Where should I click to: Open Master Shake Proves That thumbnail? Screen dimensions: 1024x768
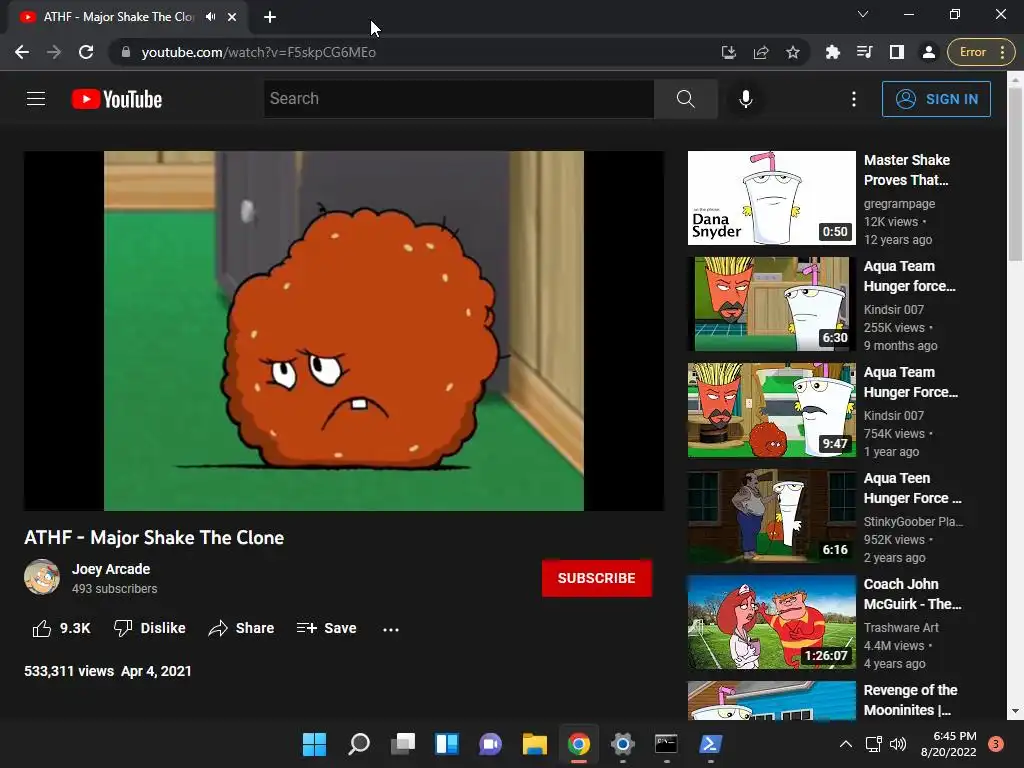click(x=771, y=198)
